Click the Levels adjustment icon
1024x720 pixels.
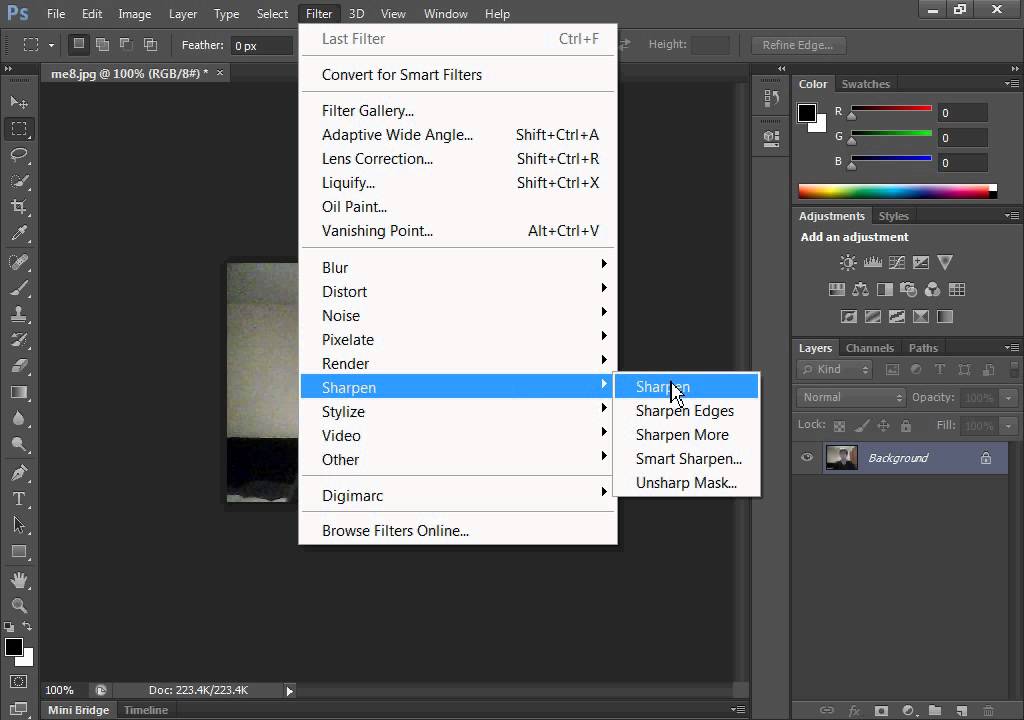point(872,263)
